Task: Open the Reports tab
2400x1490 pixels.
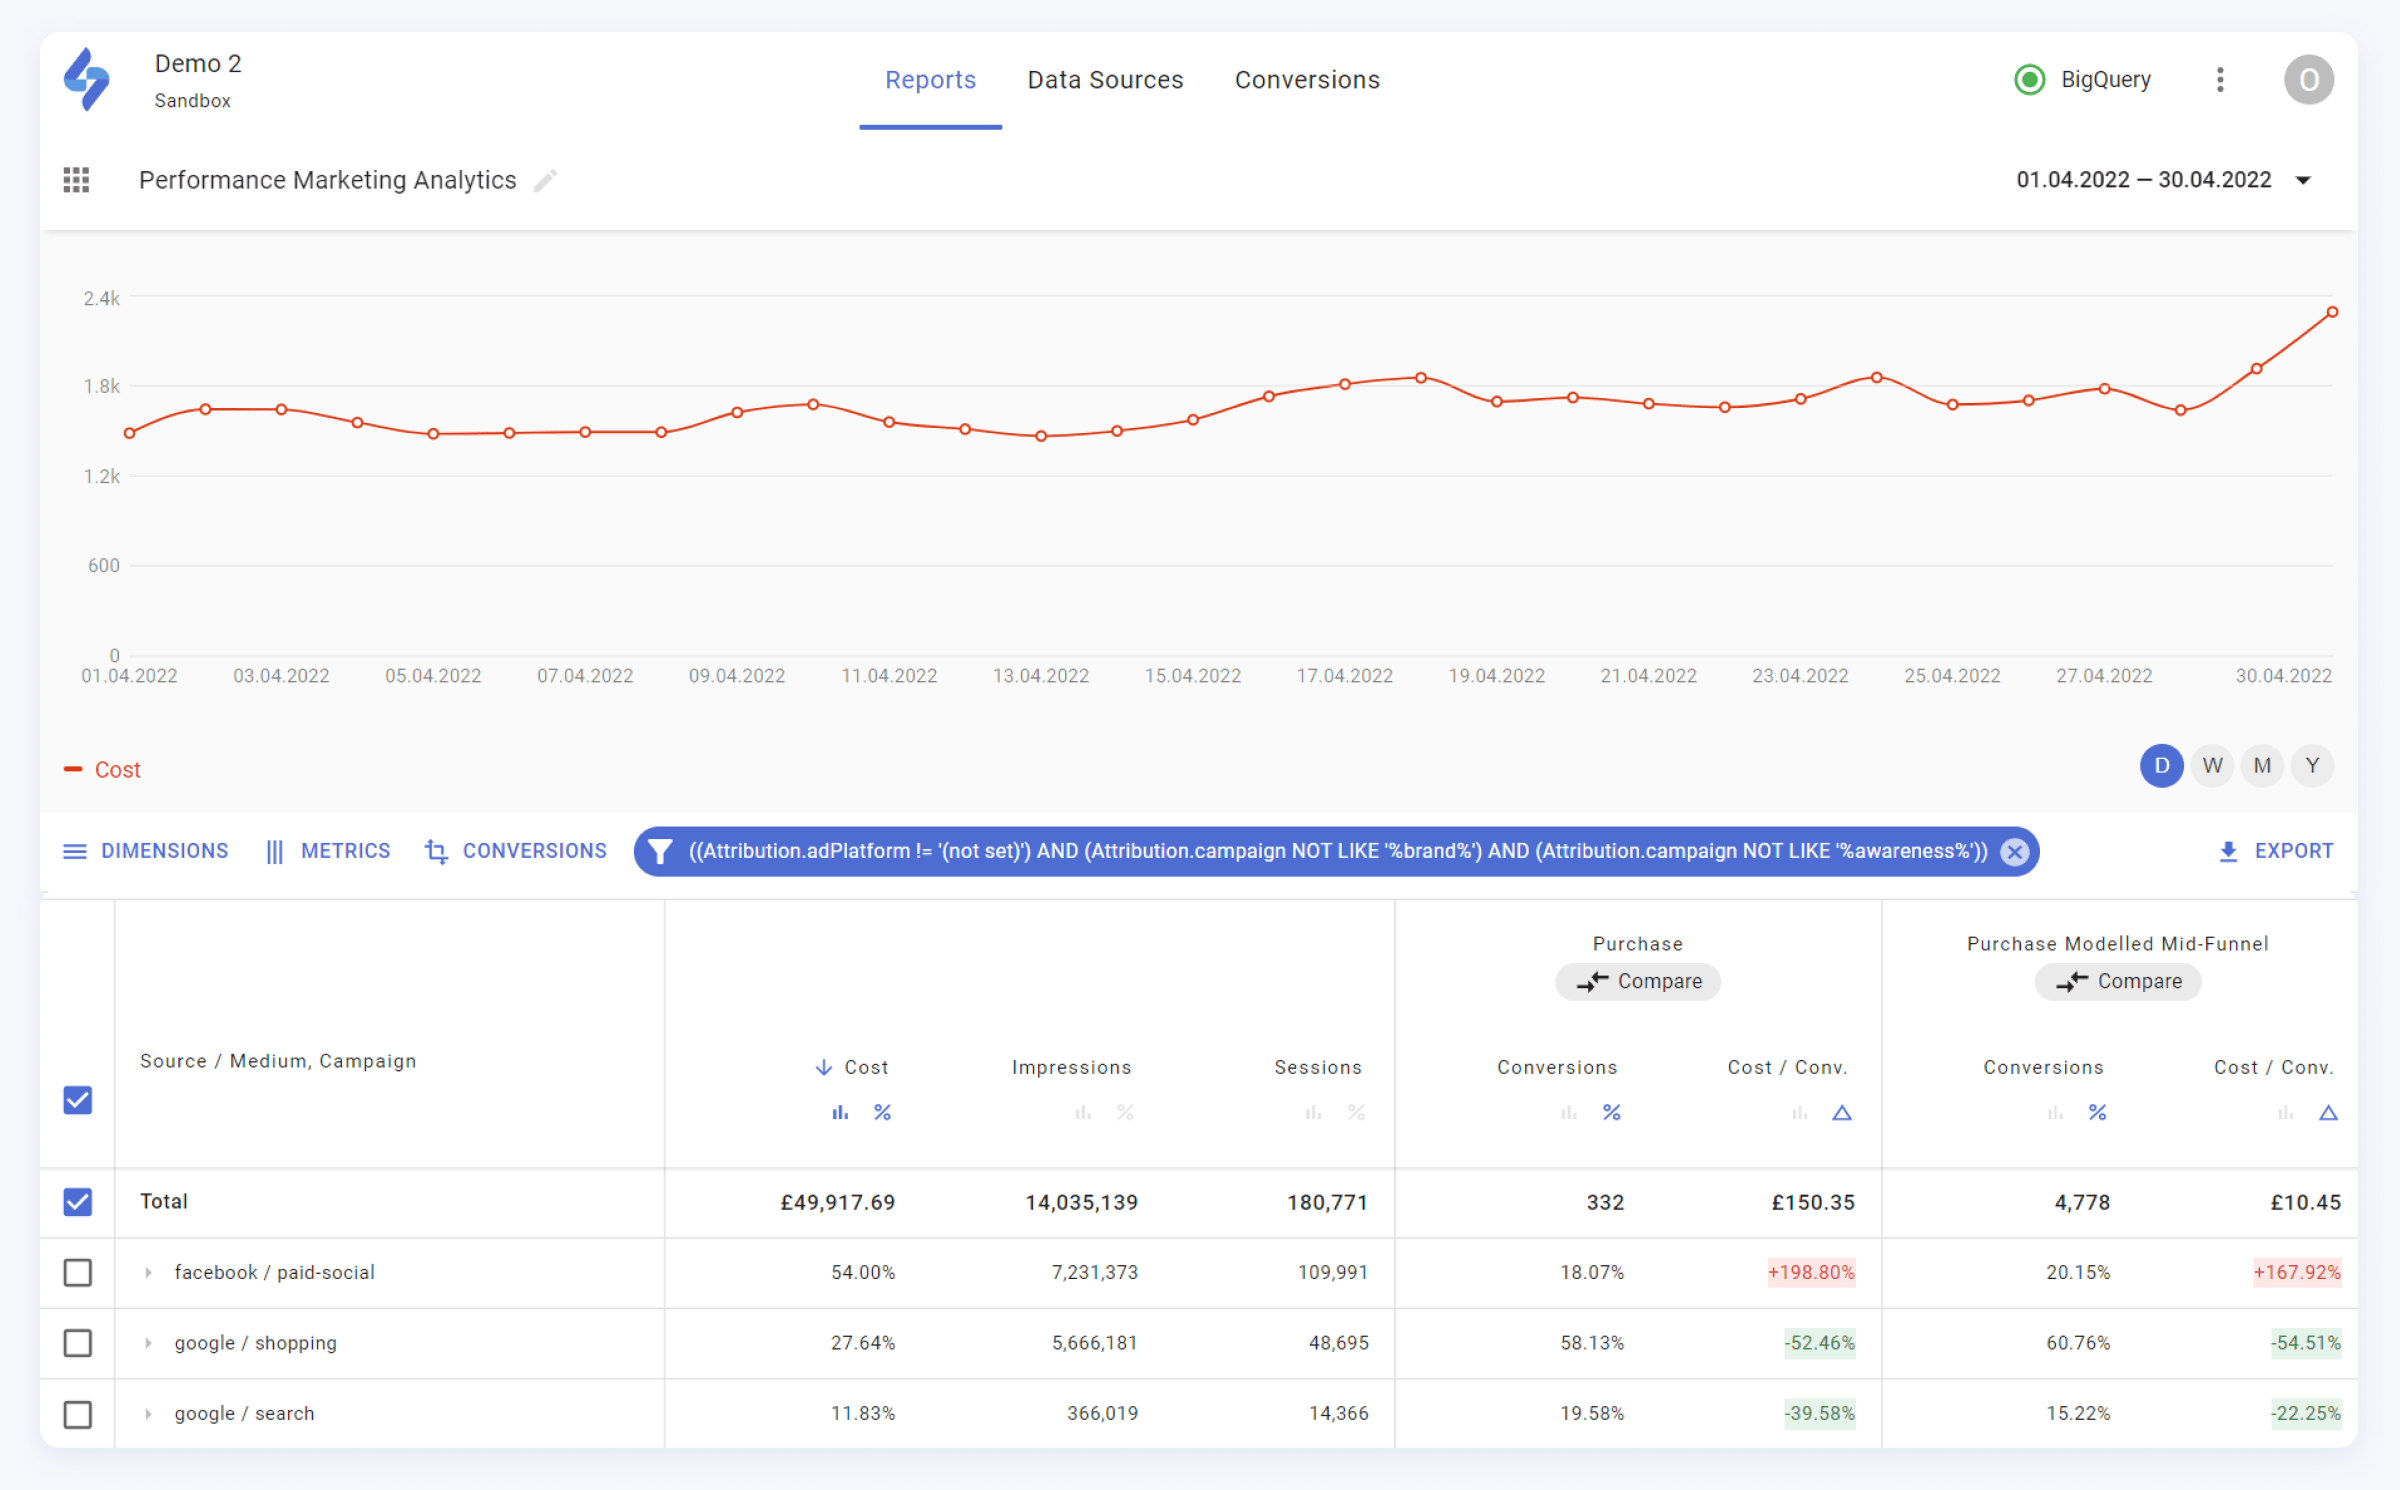Action: (930, 80)
